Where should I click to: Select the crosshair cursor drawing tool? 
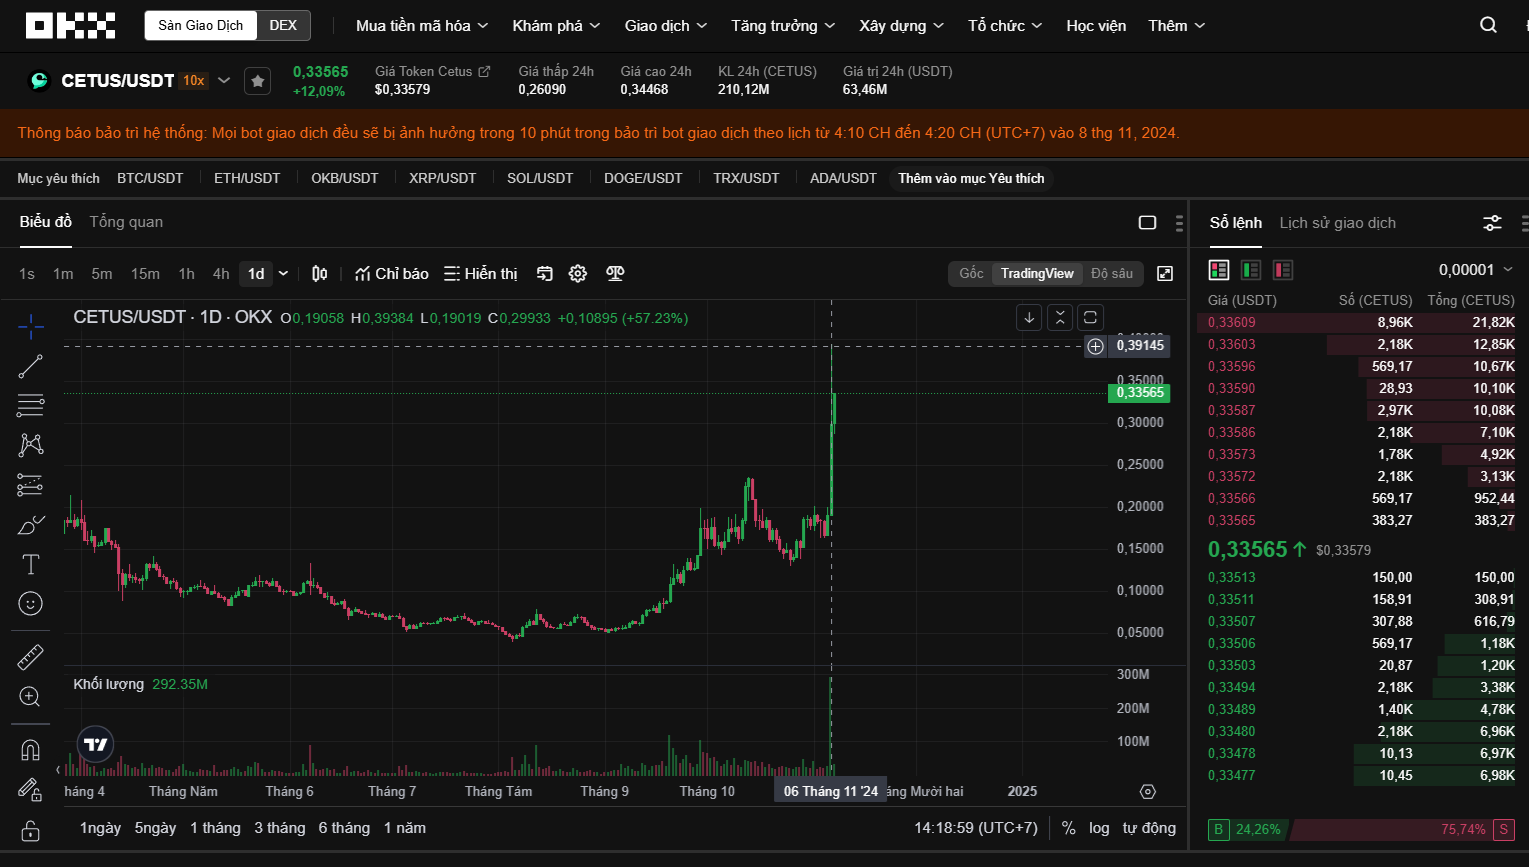click(x=31, y=326)
